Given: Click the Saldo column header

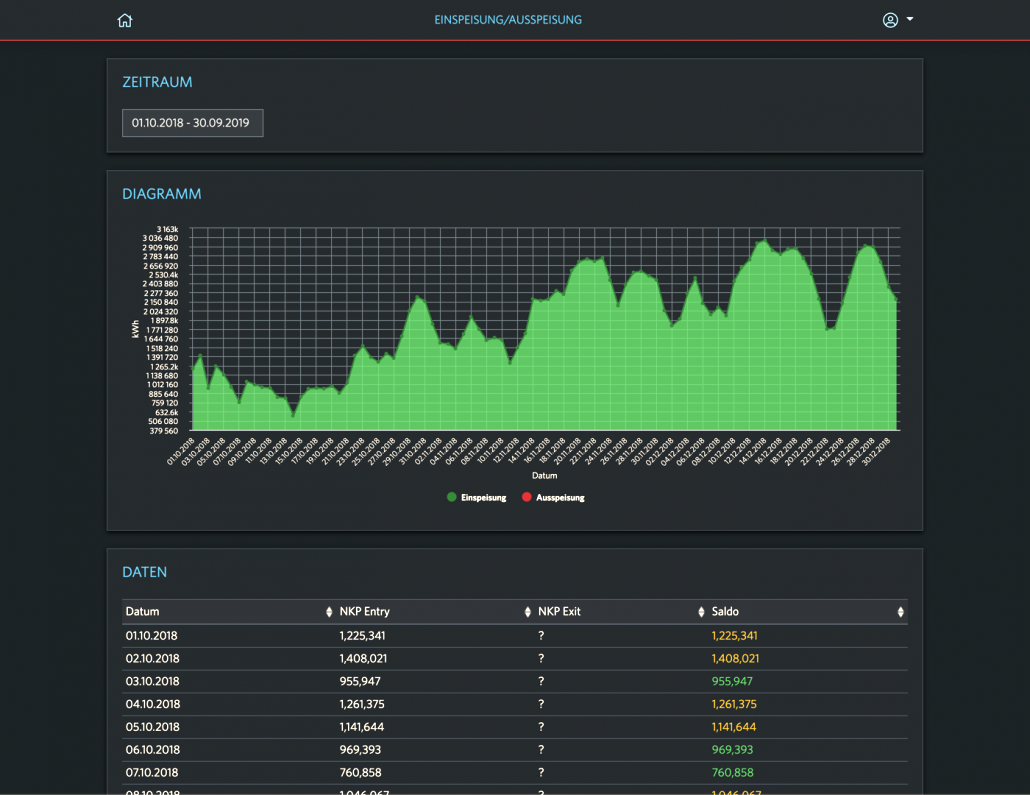Looking at the screenshot, I should (x=725, y=612).
